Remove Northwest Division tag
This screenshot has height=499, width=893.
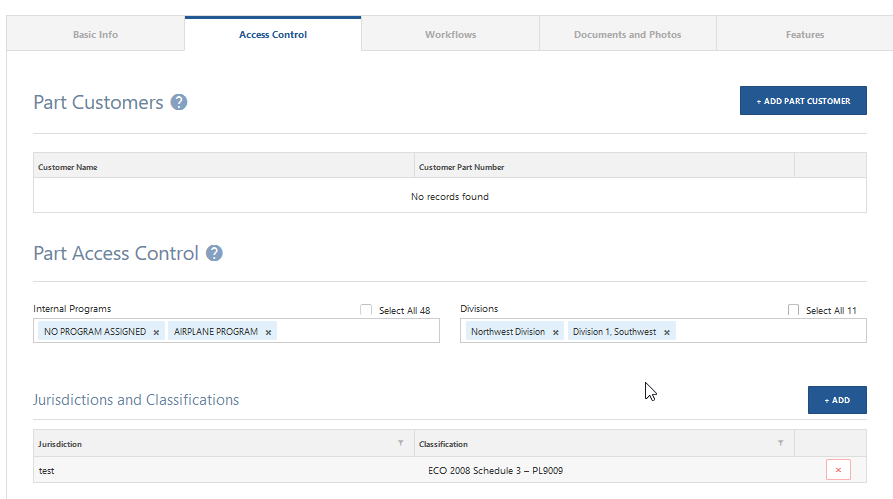click(556, 332)
